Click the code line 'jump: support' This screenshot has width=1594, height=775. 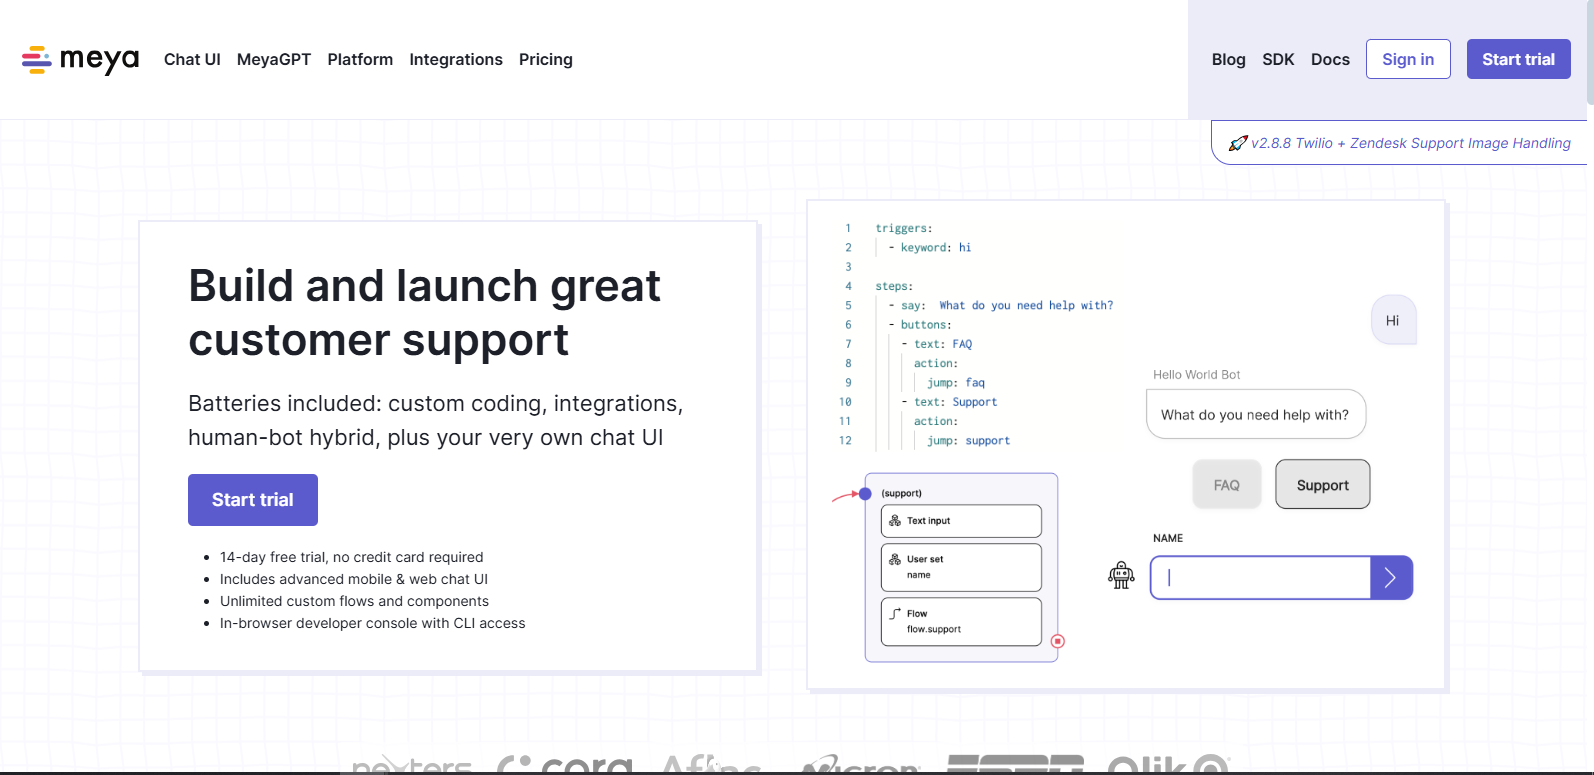[x=968, y=441]
